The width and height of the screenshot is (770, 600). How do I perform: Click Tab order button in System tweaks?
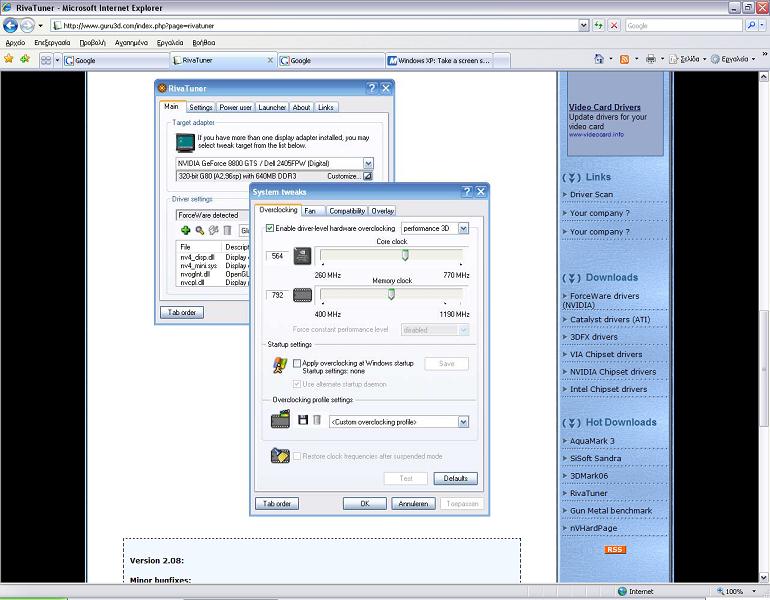point(277,503)
